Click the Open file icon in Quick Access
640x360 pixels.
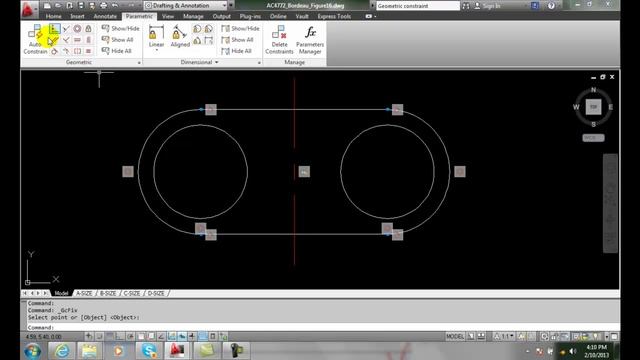(58, 6)
